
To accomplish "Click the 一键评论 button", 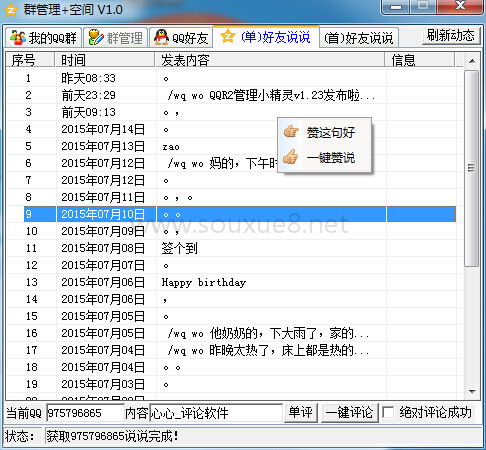I will [350, 413].
